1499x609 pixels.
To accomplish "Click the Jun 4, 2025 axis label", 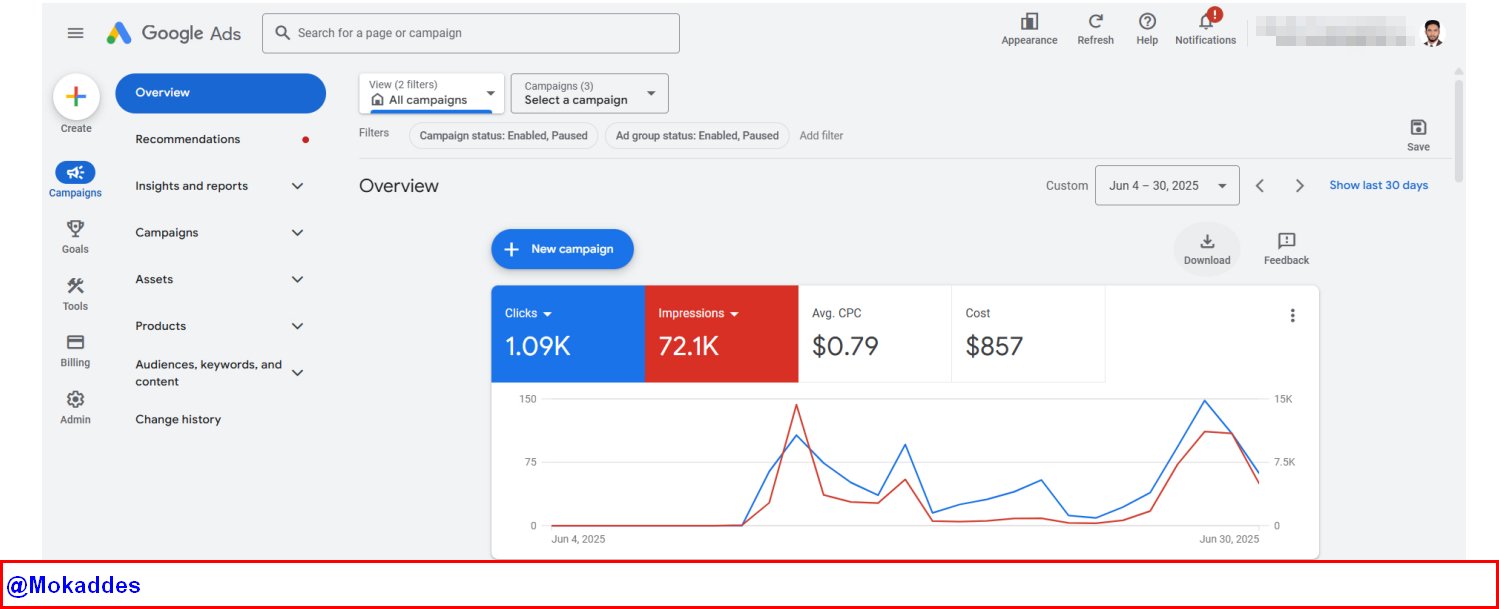I will click(x=578, y=539).
